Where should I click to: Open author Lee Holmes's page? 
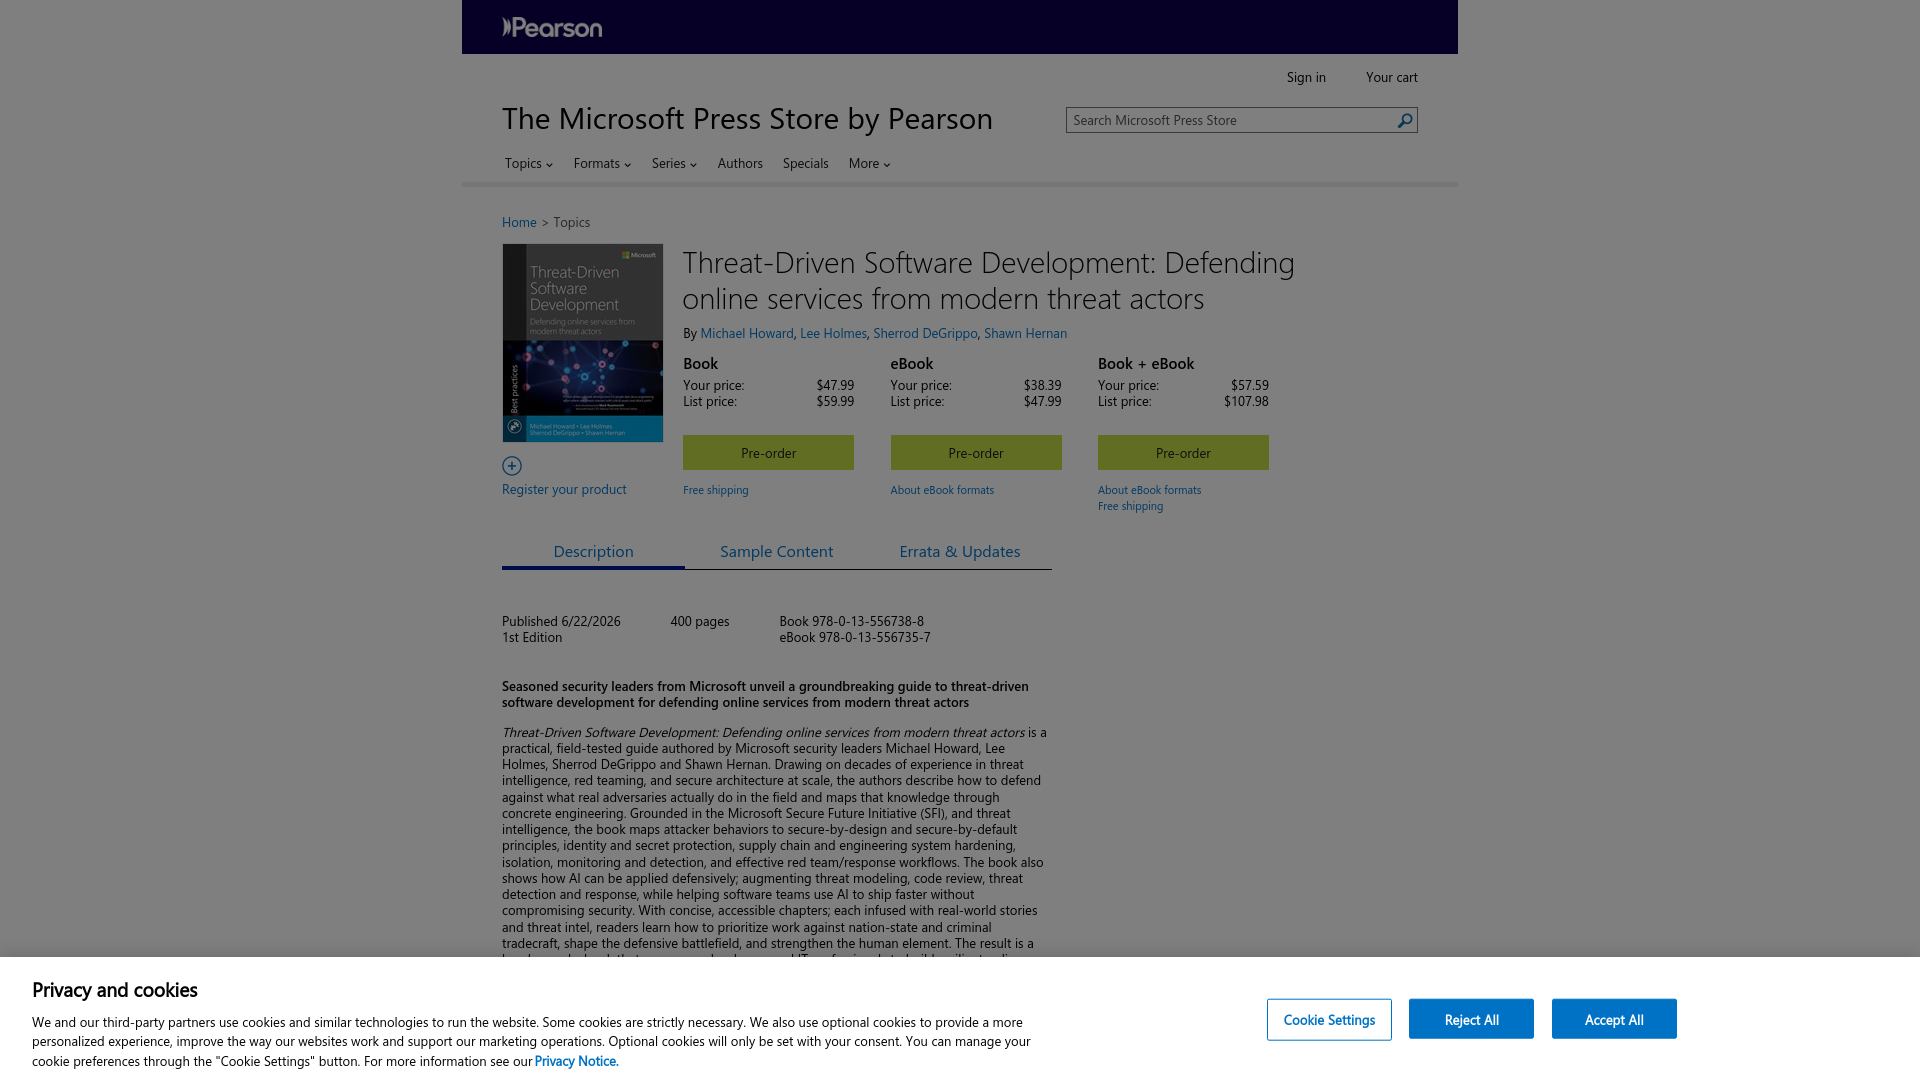[833, 333]
